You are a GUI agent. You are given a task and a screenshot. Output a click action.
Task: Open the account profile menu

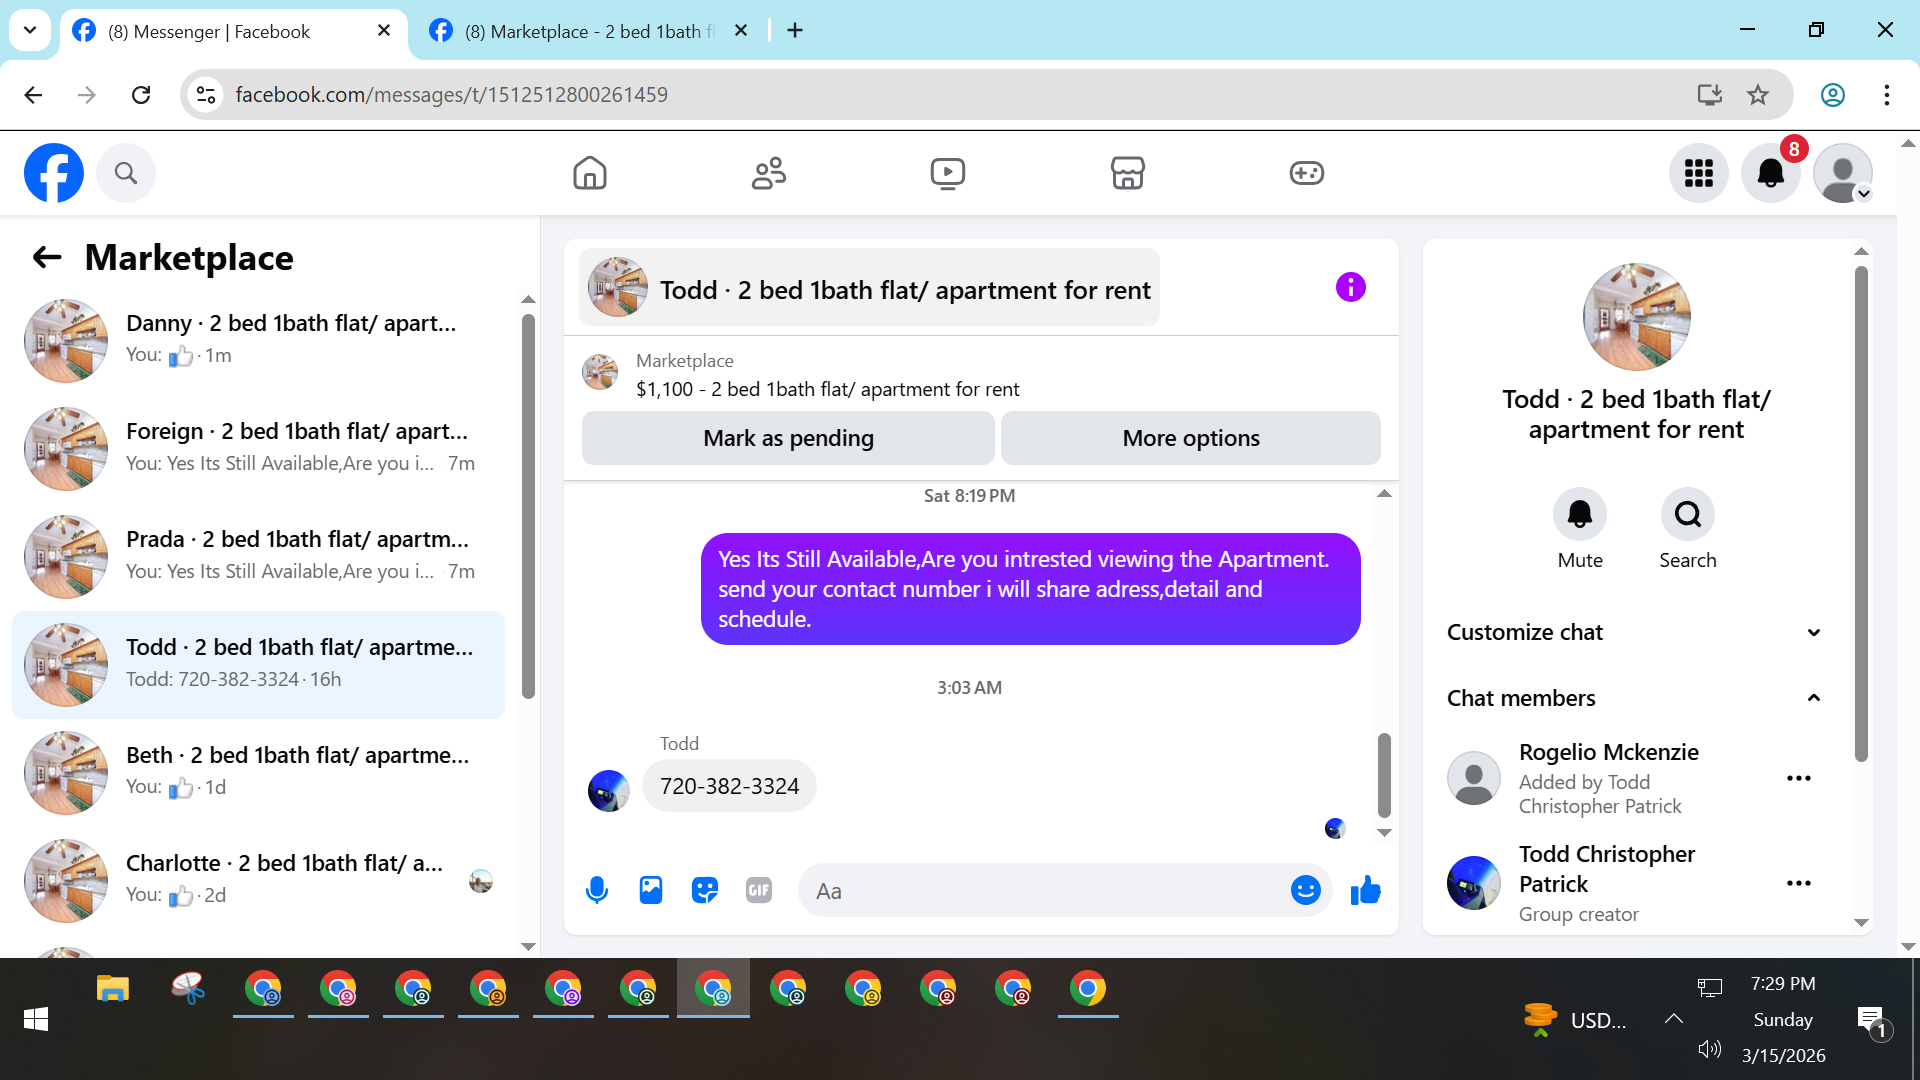click(1843, 173)
